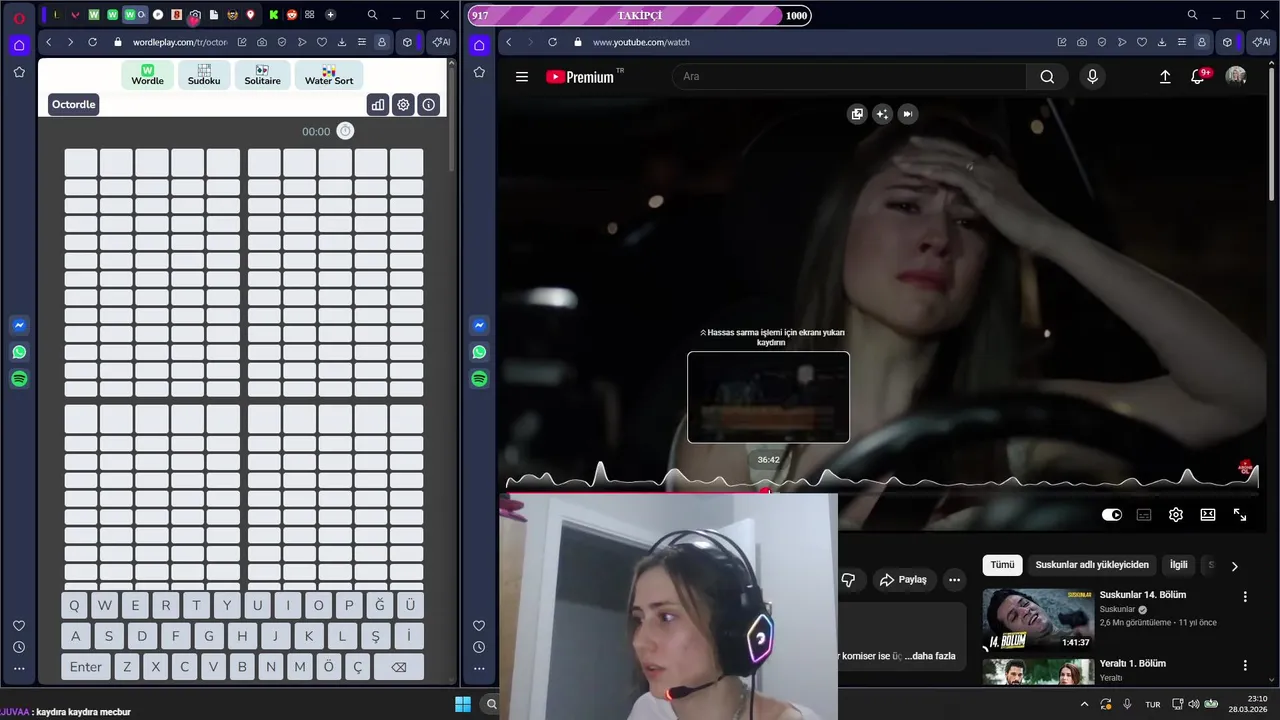
Task: Expand description with ...daha fazla
Action: click(930, 656)
